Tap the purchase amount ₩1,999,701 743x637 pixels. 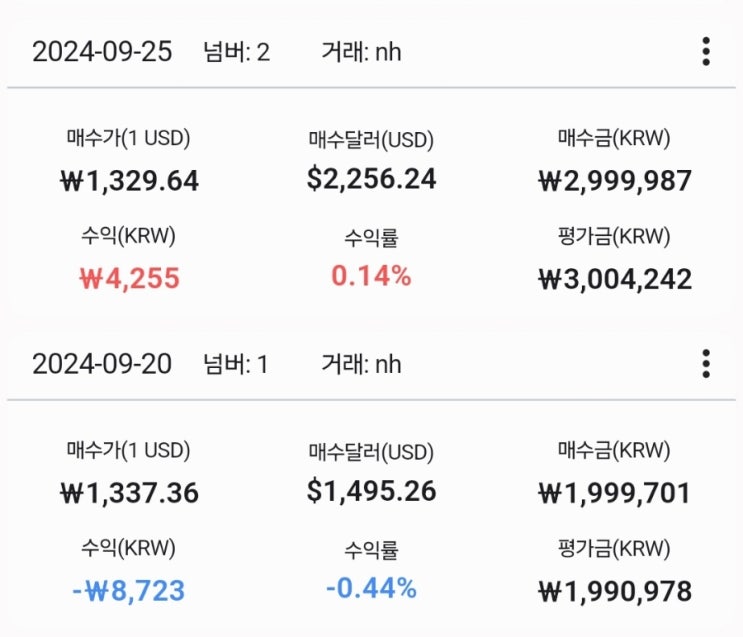click(x=614, y=493)
